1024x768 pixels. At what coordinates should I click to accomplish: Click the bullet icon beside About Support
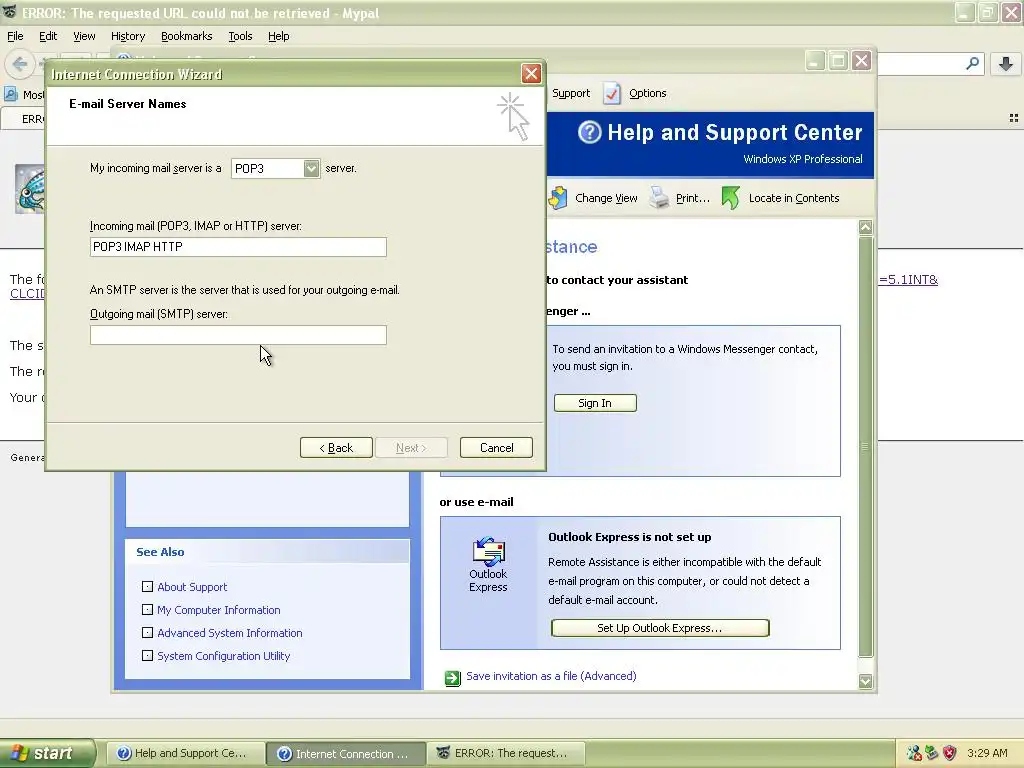148,586
